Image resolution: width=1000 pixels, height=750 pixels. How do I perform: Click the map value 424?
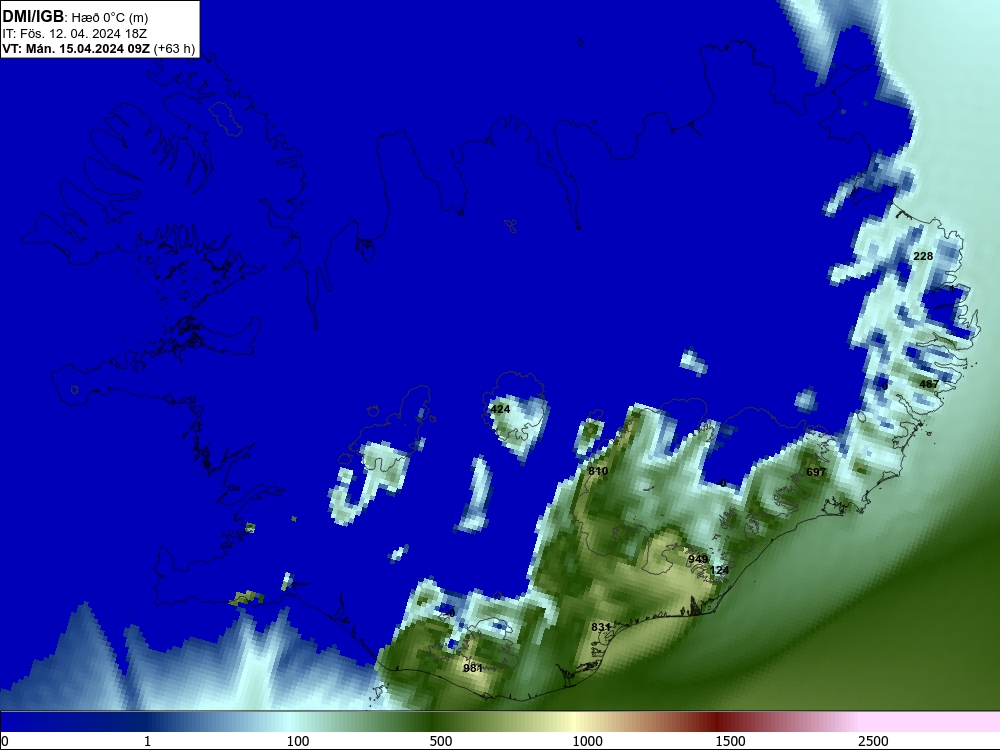500,409
